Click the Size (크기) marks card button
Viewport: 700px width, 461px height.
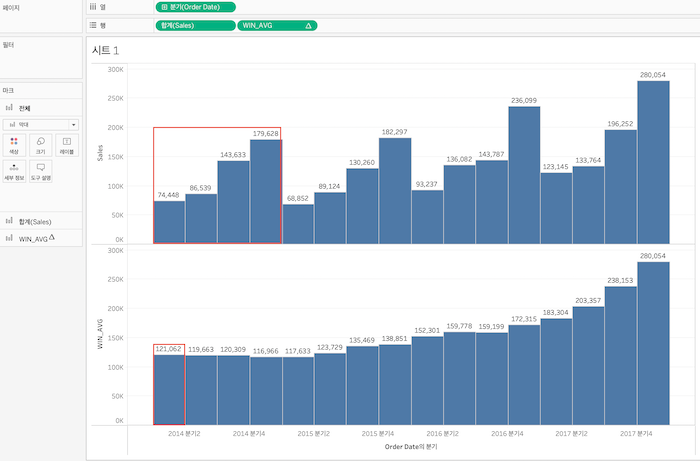coord(41,145)
